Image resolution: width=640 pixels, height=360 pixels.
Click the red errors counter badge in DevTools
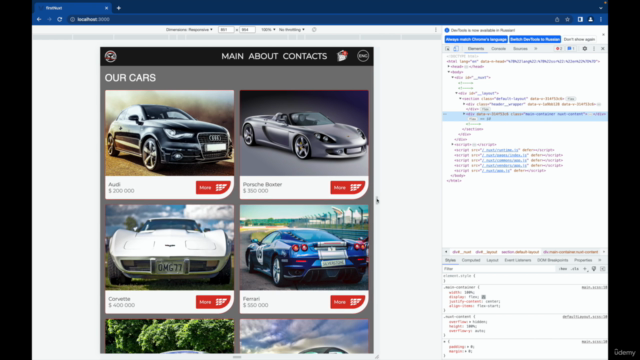point(559,49)
